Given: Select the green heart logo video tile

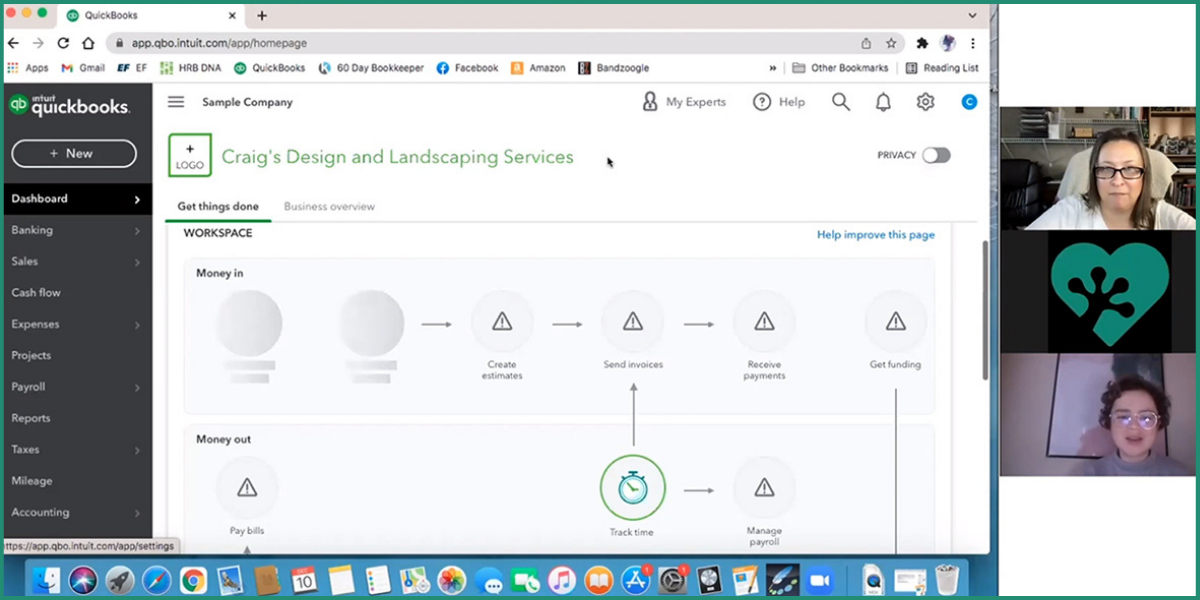Looking at the screenshot, I should [x=1098, y=292].
